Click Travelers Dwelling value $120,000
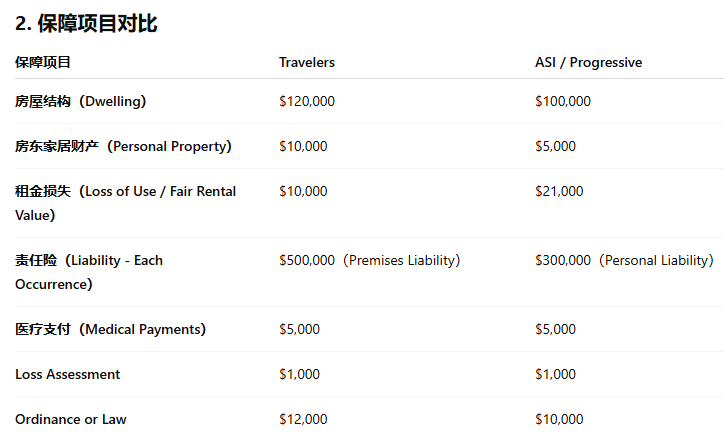 click(x=307, y=101)
